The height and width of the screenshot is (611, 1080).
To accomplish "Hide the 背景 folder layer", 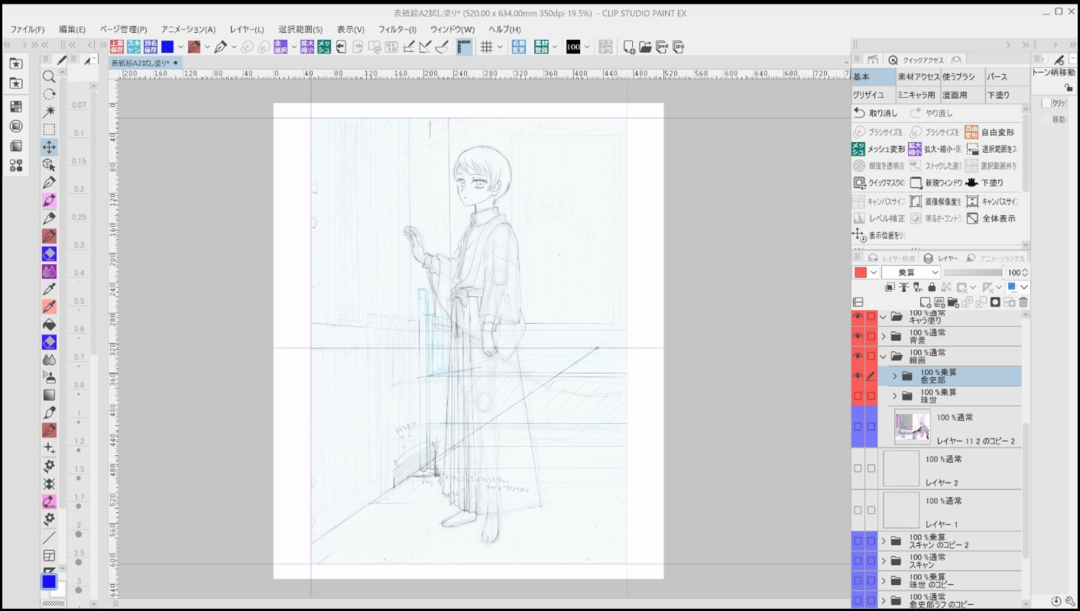I will coord(857,336).
